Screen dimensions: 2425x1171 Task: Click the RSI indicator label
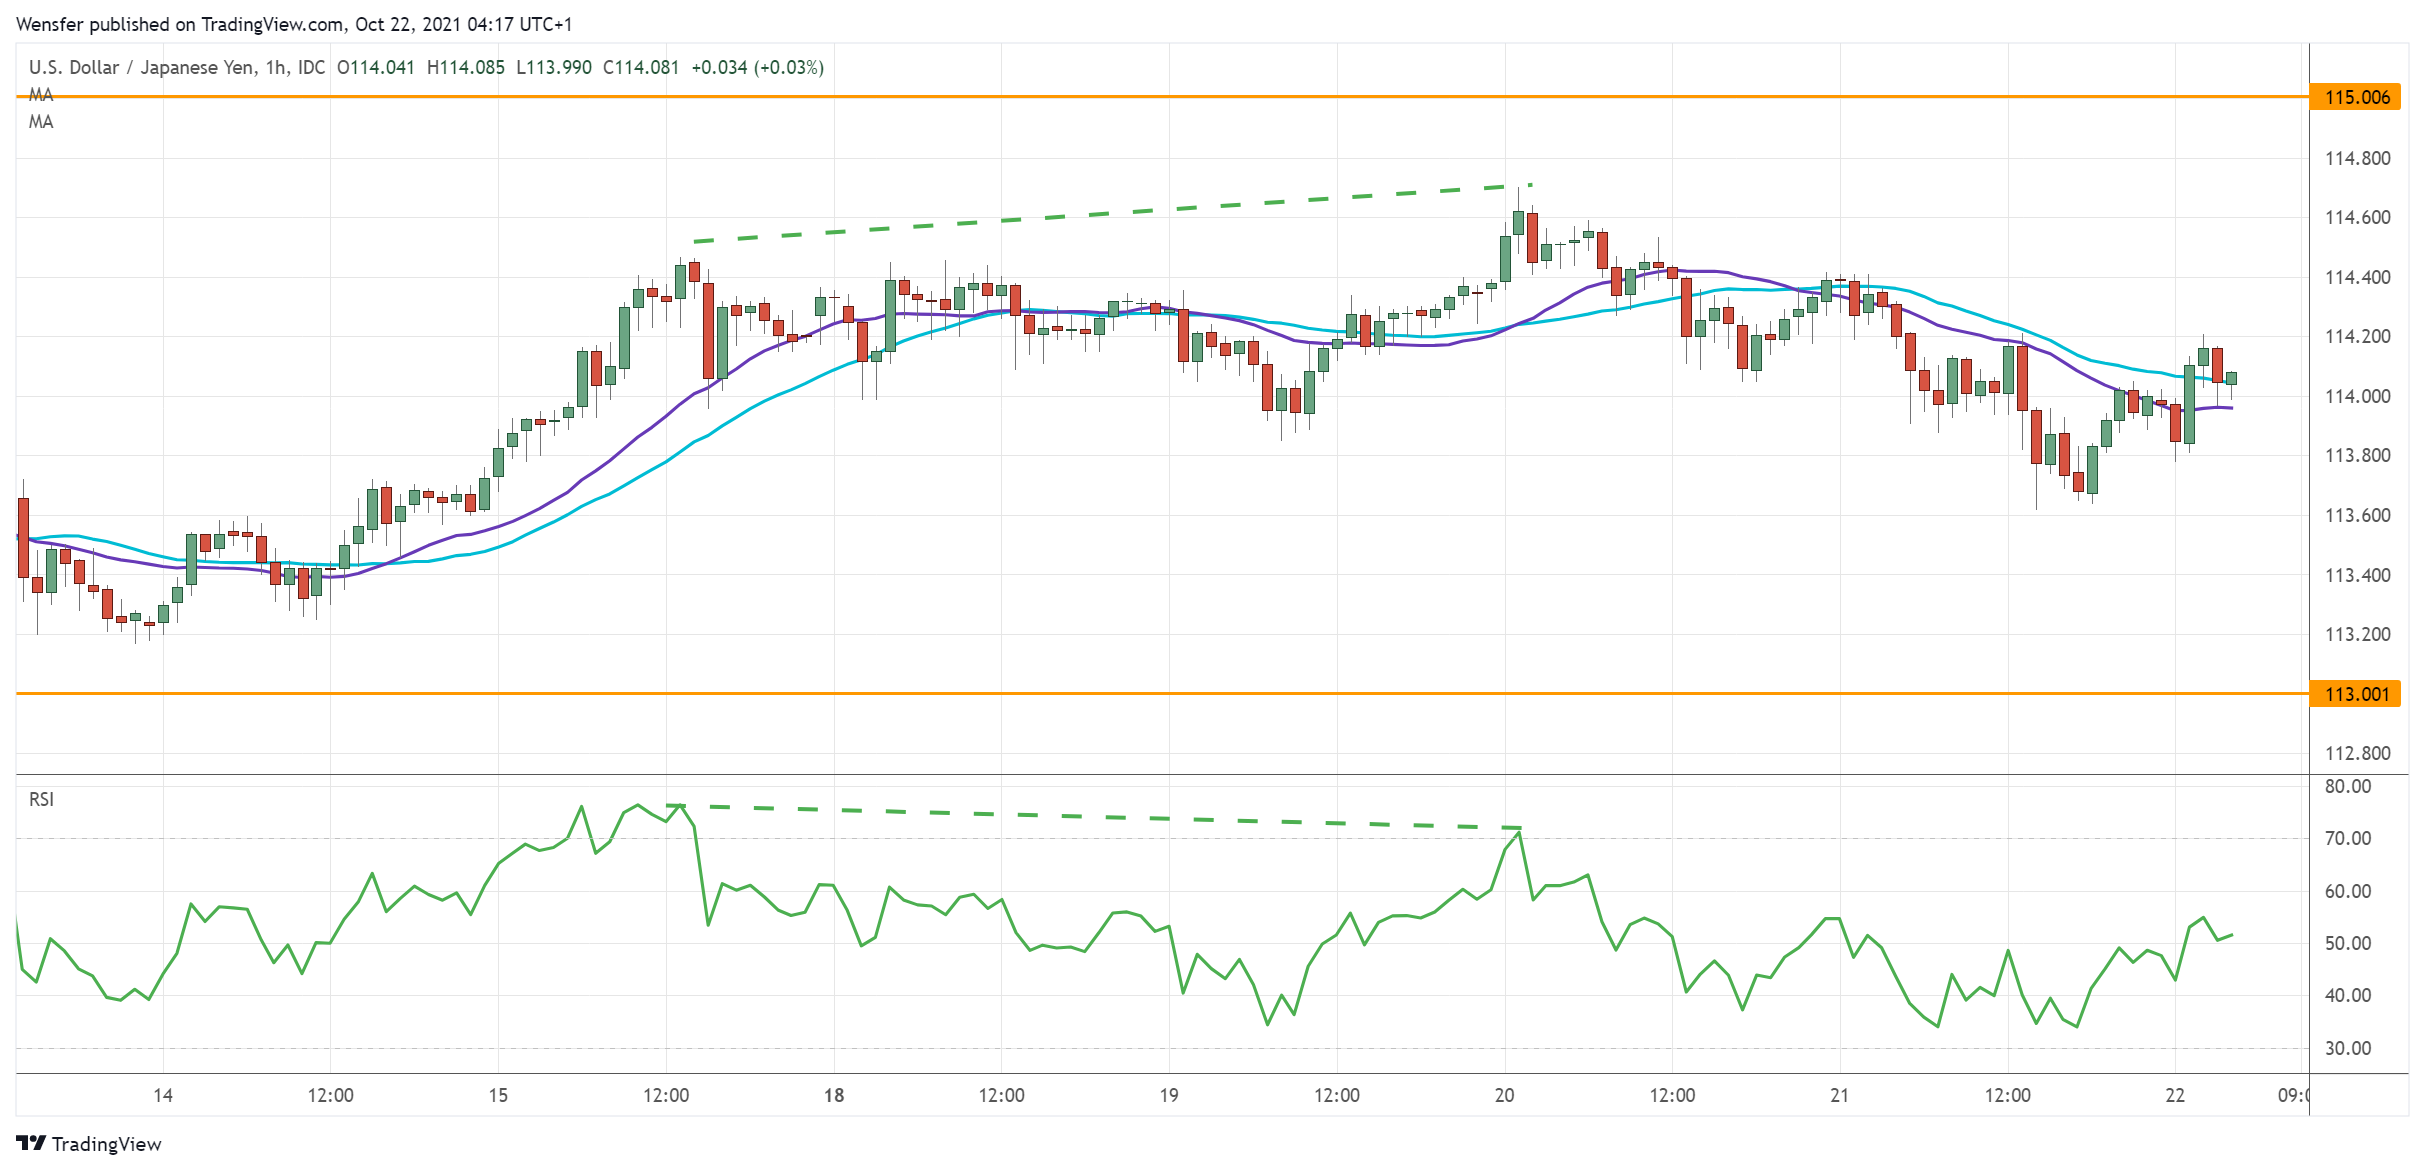41,799
